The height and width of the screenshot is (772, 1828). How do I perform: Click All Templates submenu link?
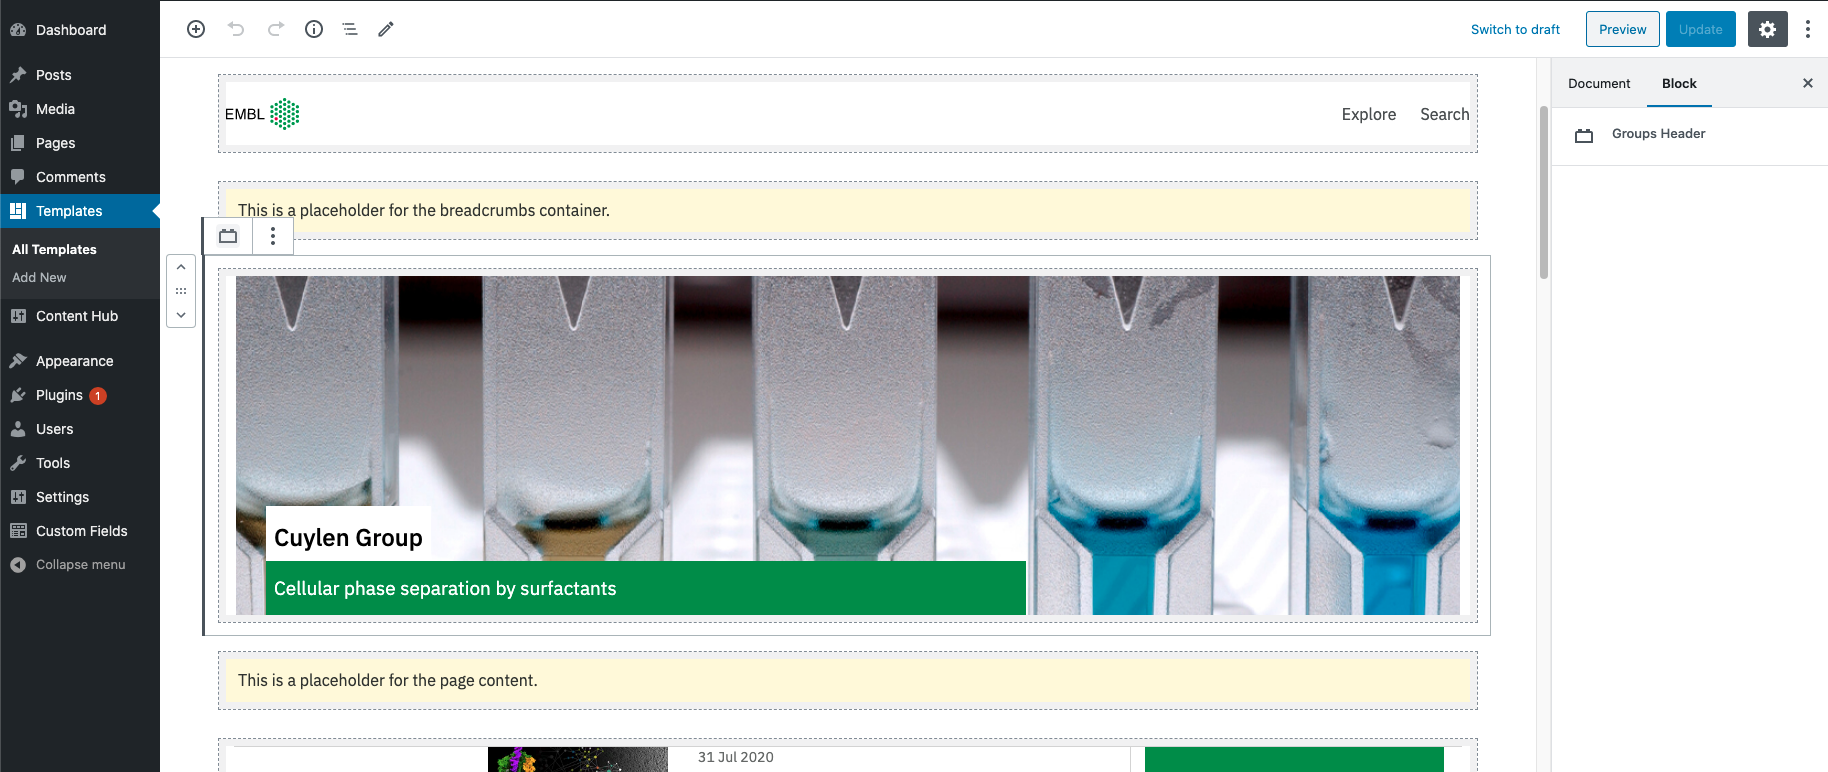click(54, 249)
